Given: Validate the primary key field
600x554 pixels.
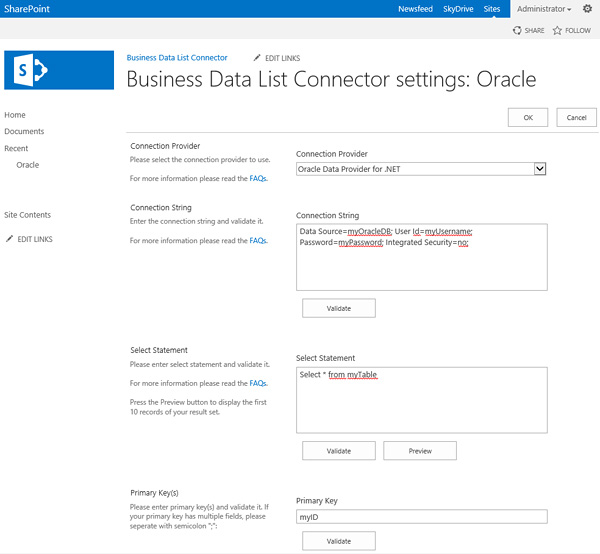Looking at the screenshot, I should point(339,541).
